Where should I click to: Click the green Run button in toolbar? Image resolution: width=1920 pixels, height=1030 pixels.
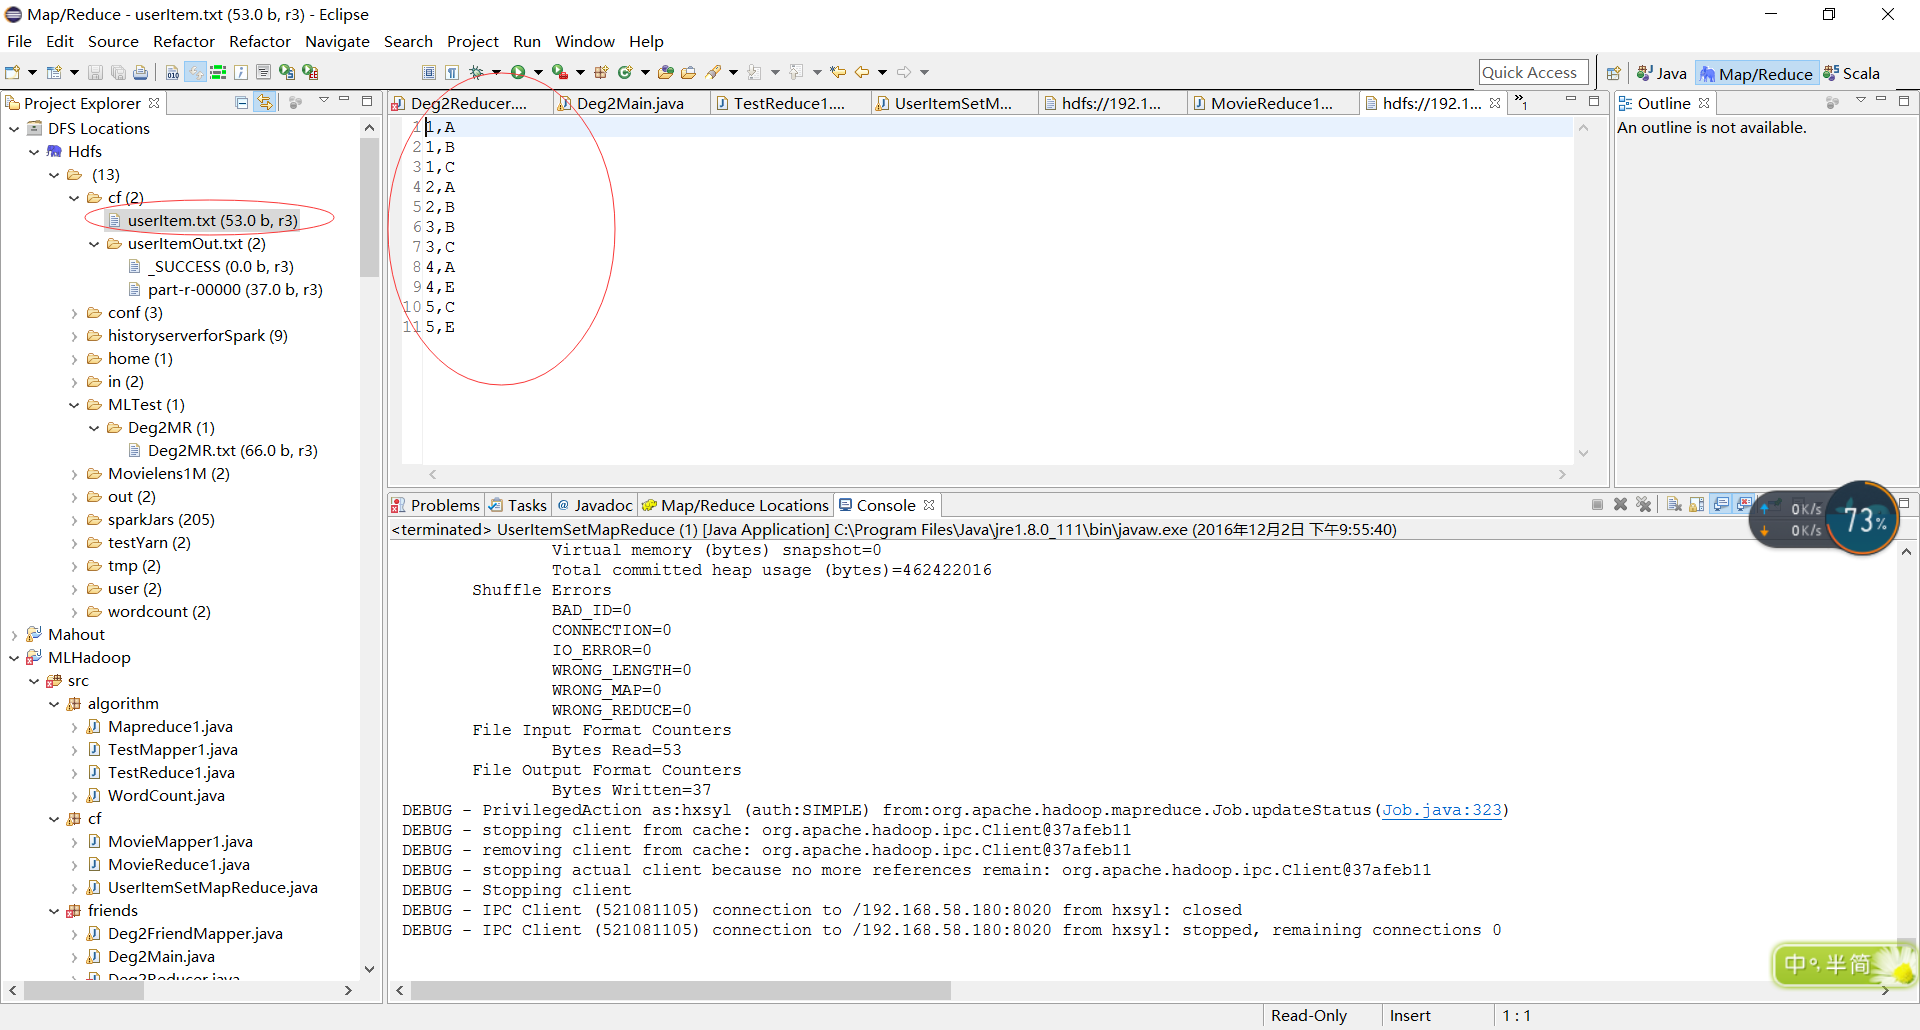[x=518, y=72]
